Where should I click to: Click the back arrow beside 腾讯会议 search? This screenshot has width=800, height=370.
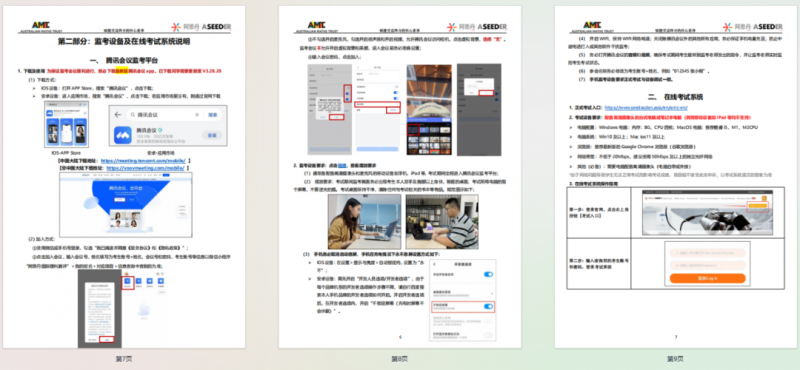click(x=118, y=115)
